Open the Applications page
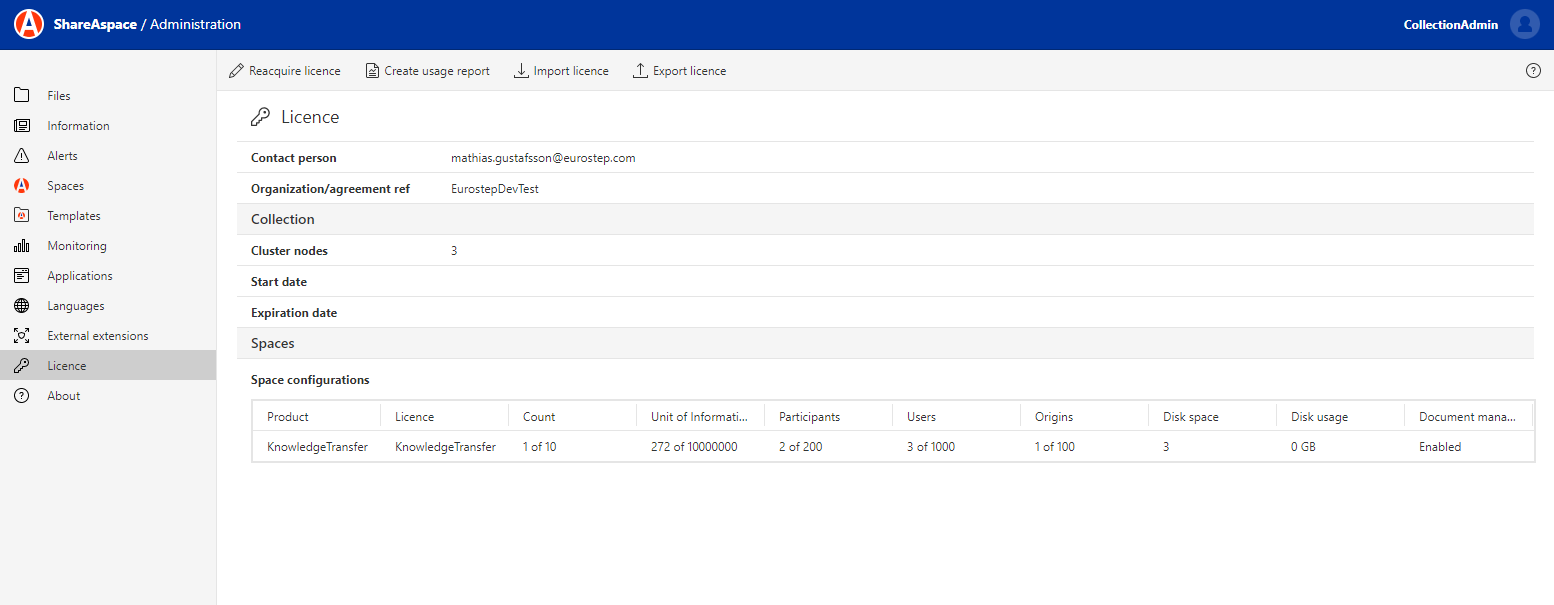 point(79,276)
